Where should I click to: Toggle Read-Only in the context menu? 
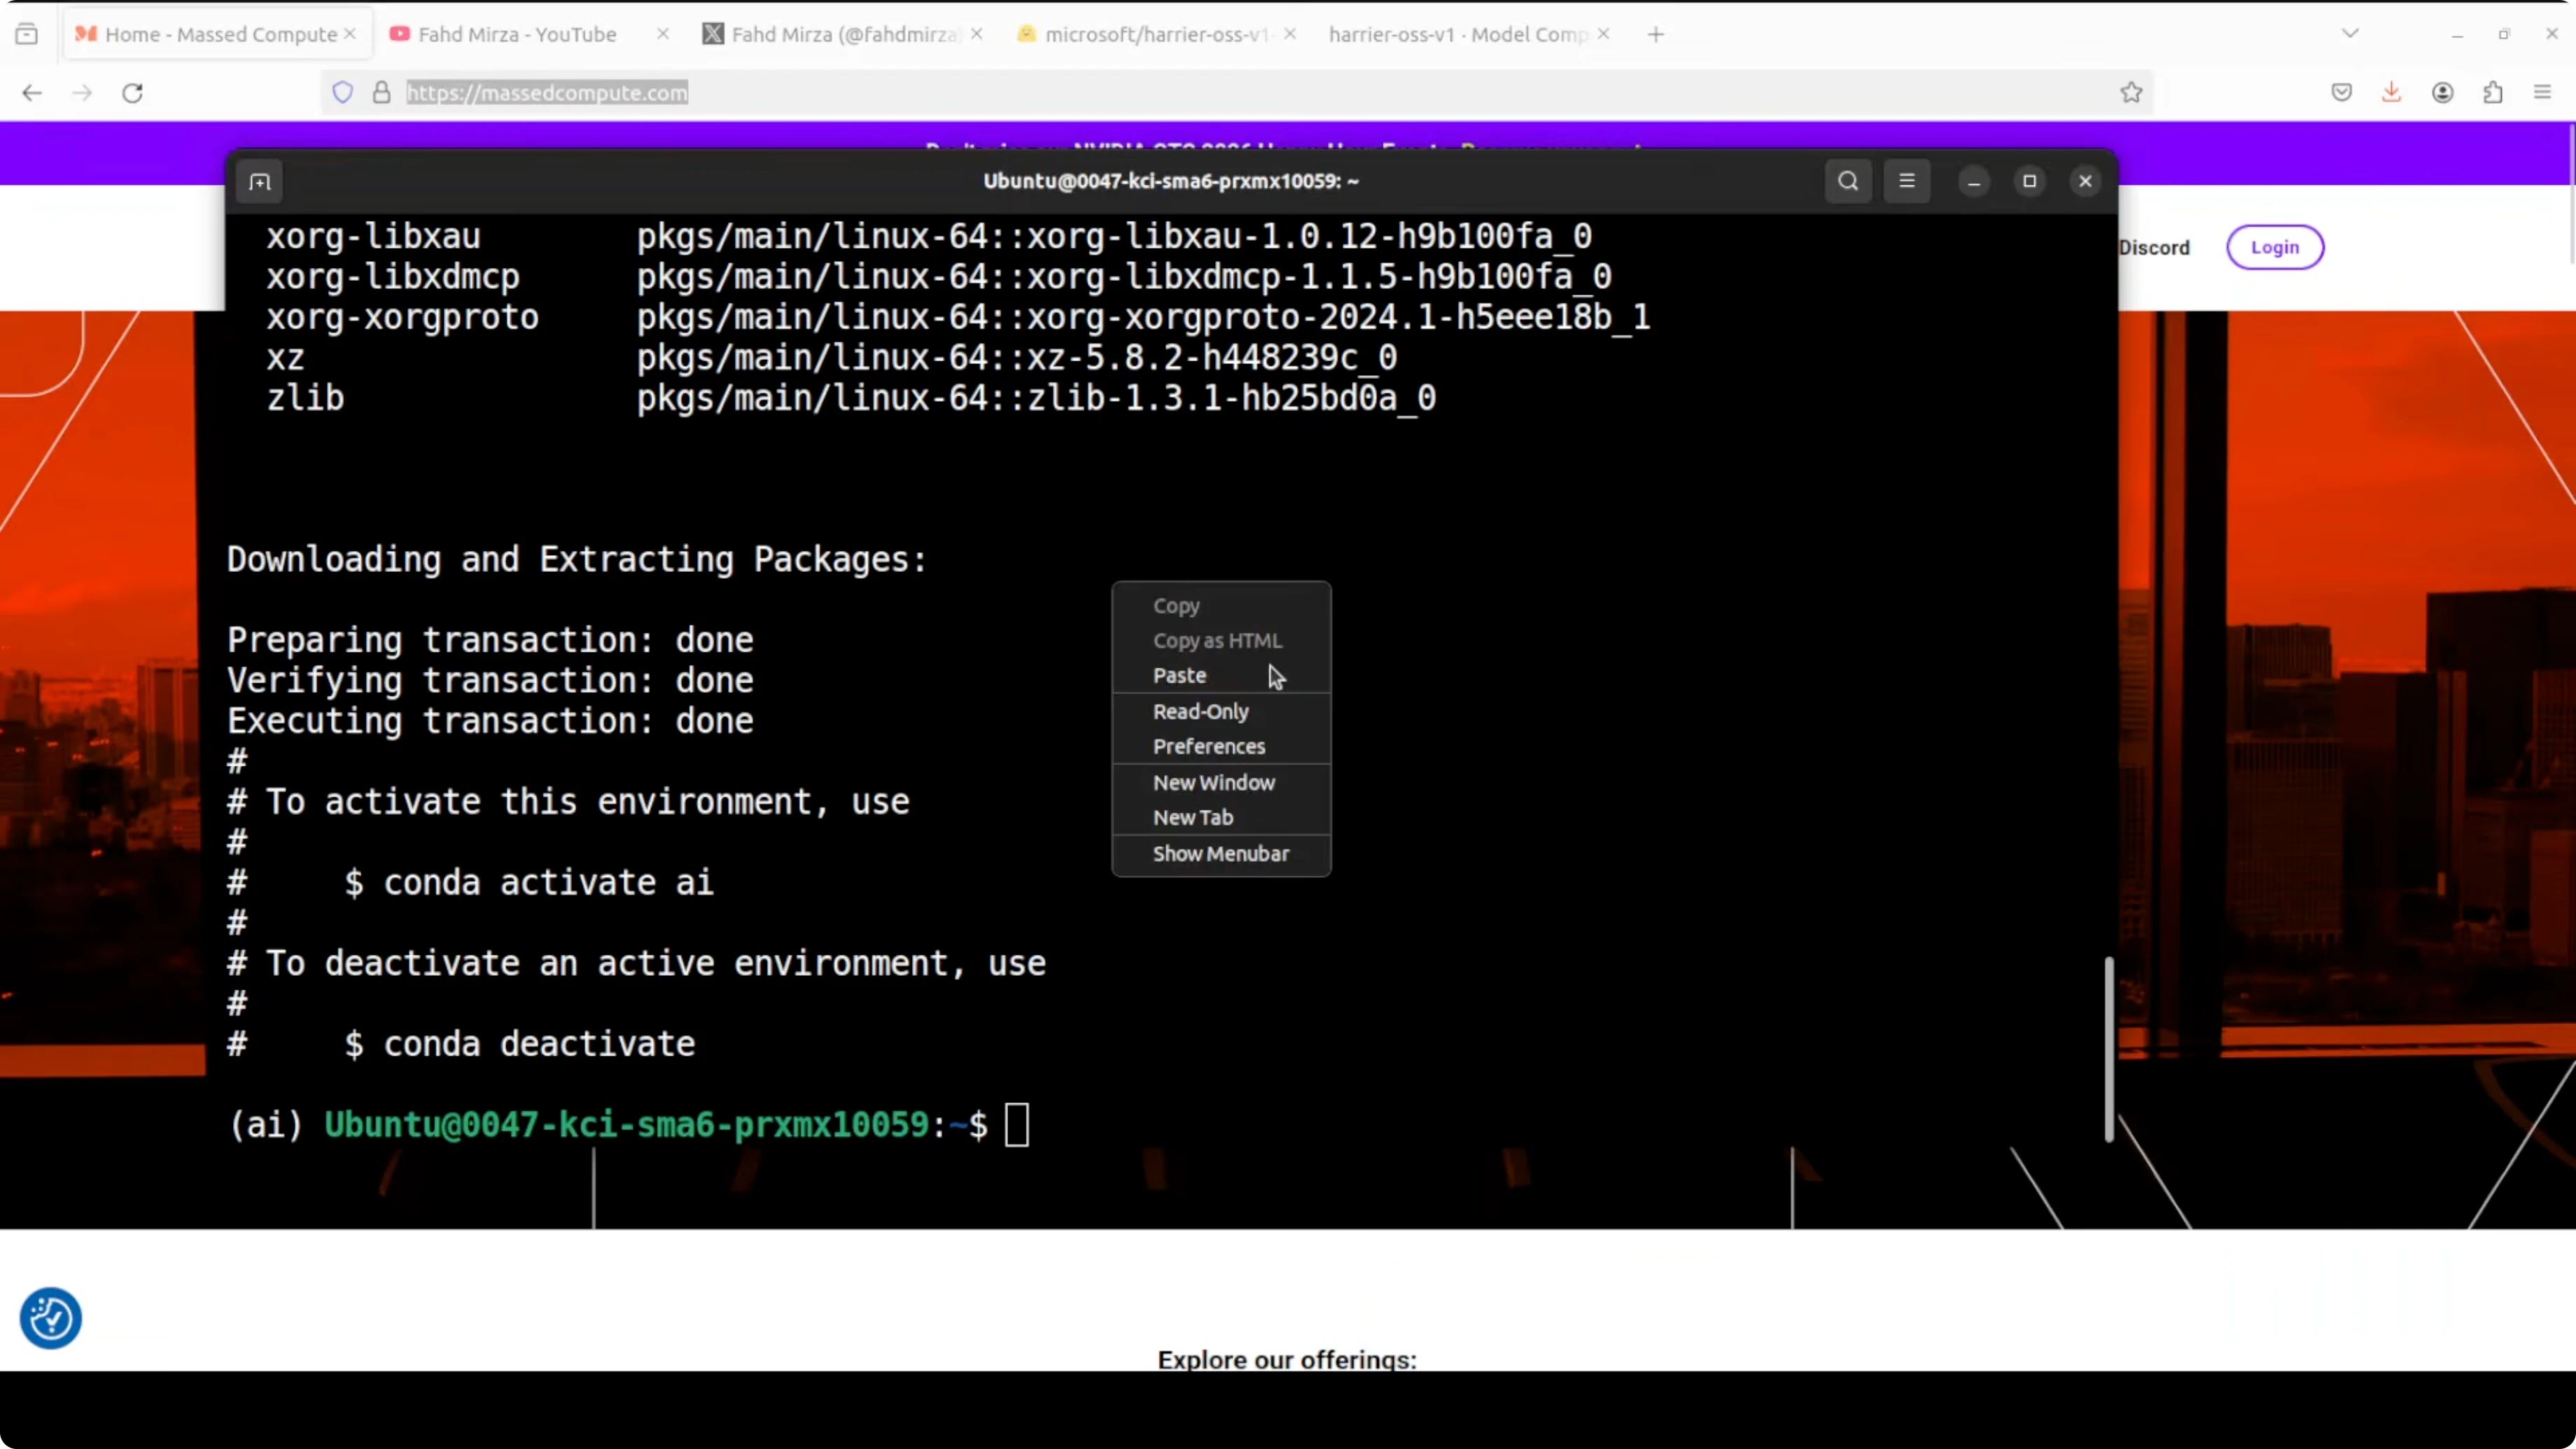pyautogui.click(x=1200, y=711)
